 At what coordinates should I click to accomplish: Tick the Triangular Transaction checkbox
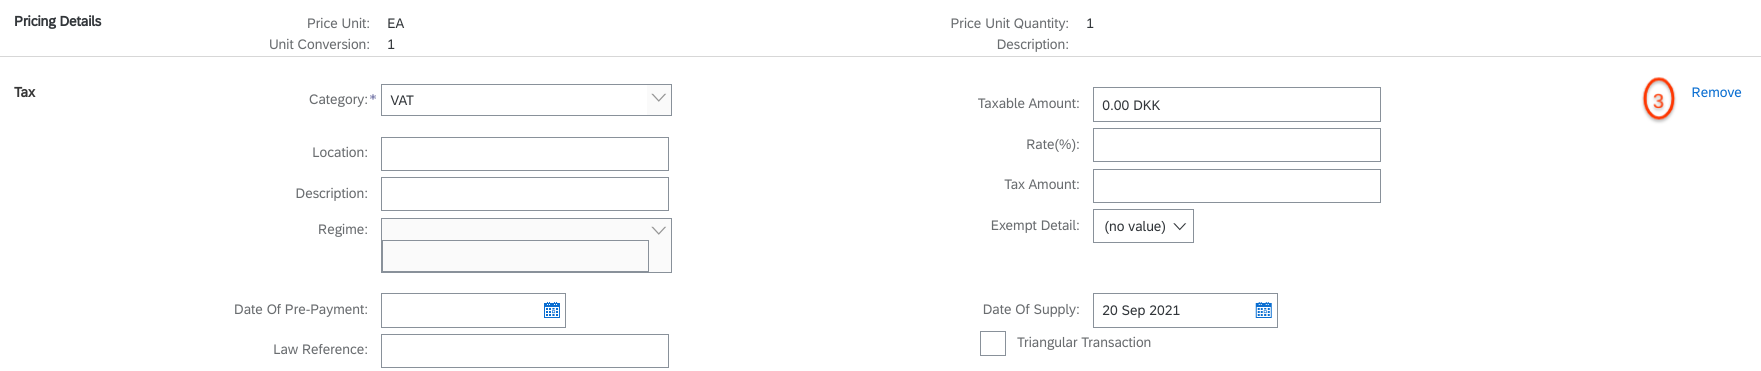[993, 343]
